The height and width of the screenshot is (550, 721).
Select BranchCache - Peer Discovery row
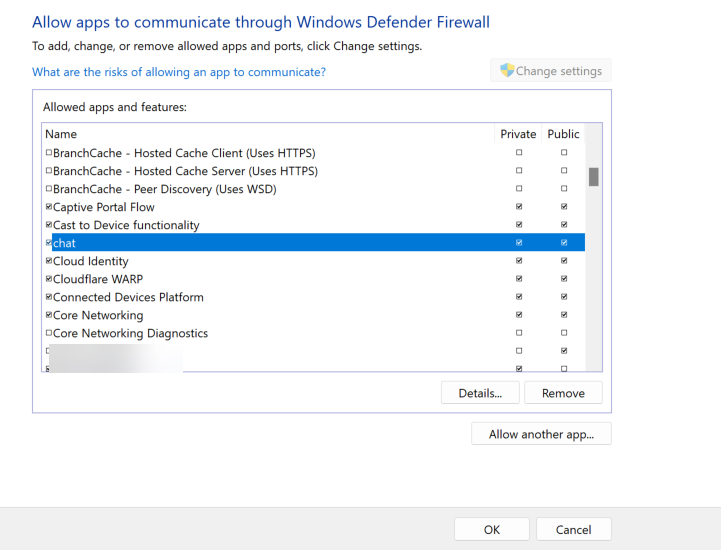pos(315,189)
